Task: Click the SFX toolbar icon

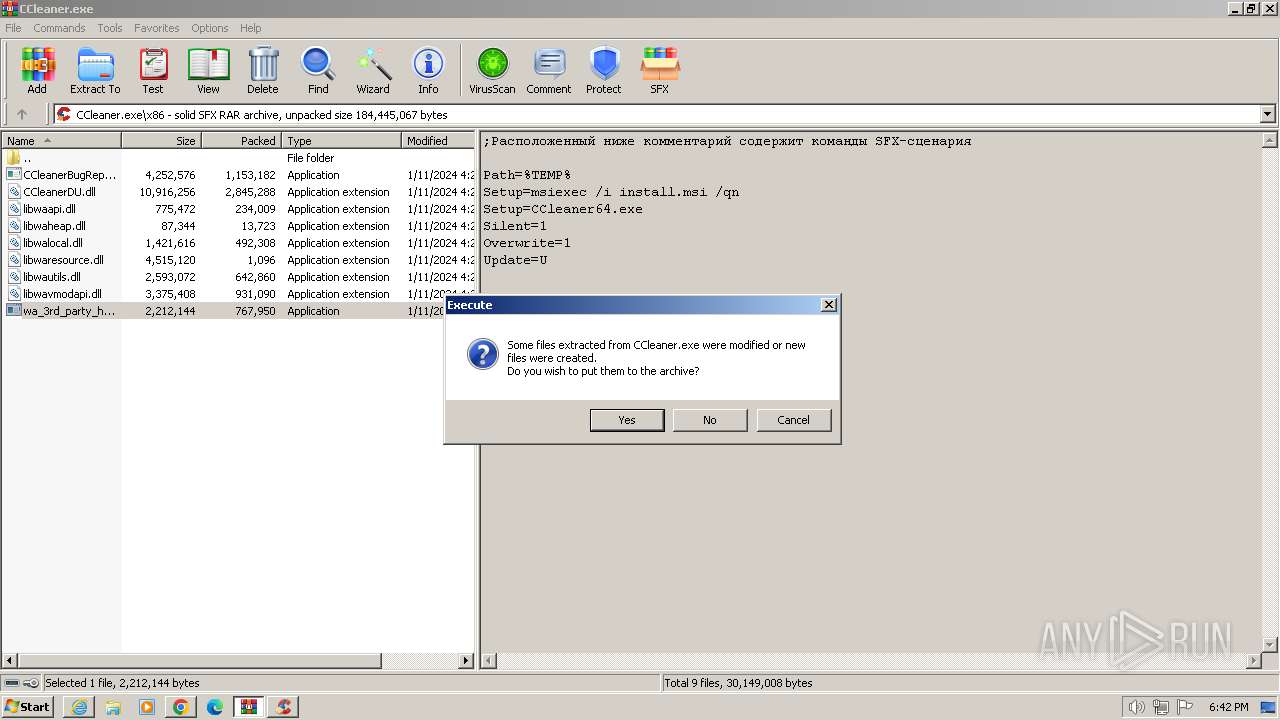Action: (660, 71)
